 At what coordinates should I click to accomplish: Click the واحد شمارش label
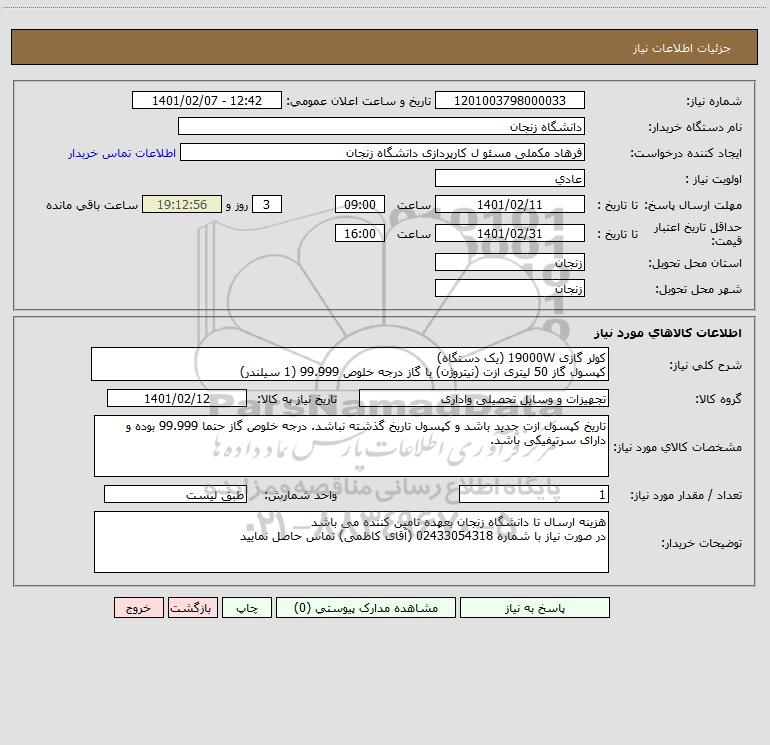(301, 495)
